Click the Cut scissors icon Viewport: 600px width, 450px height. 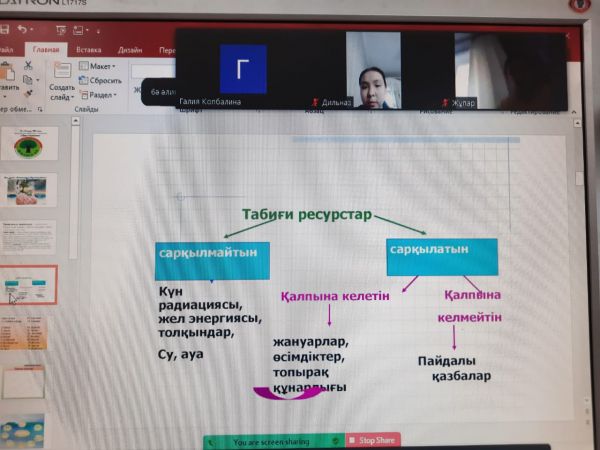pyautogui.click(x=26, y=65)
